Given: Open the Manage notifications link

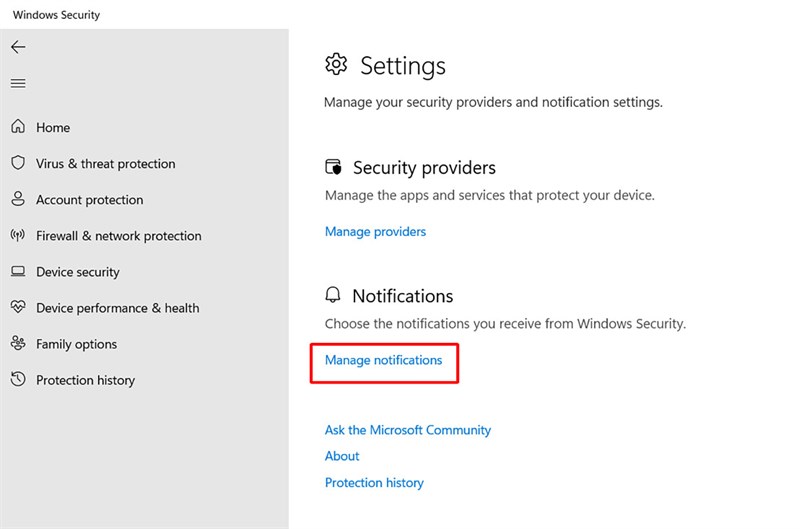Looking at the screenshot, I should click(x=384, y=360).
